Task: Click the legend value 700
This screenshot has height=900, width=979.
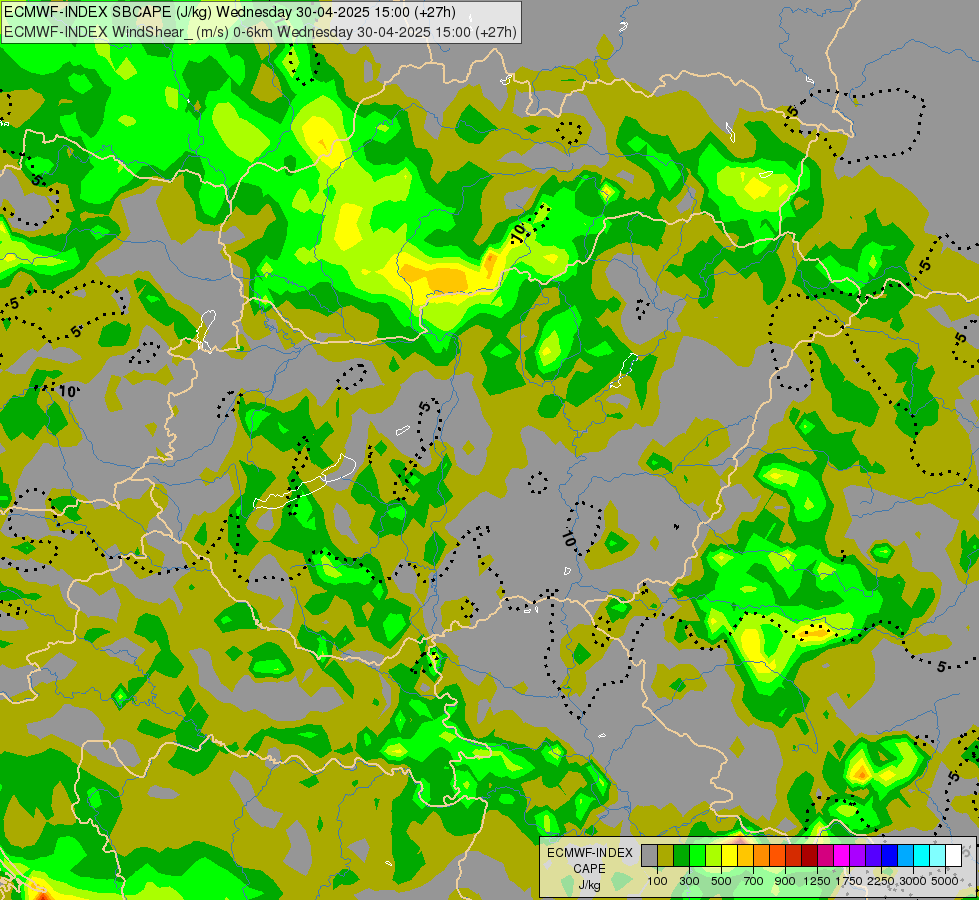Action: [x=754, y=881]
